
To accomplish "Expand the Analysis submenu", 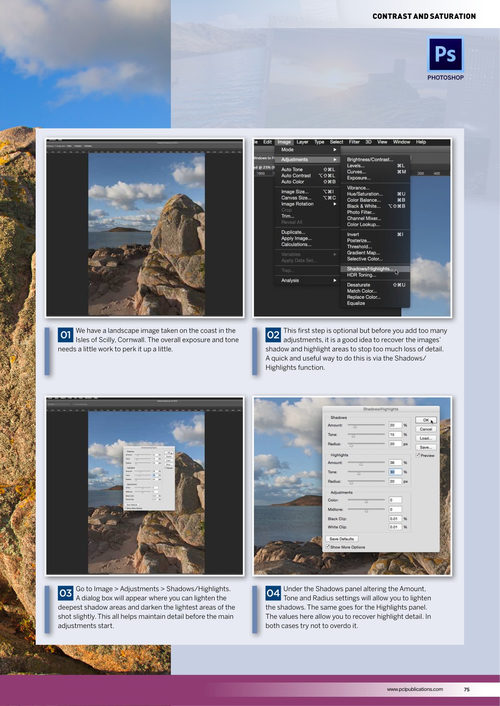I will [x=308, y=280].
